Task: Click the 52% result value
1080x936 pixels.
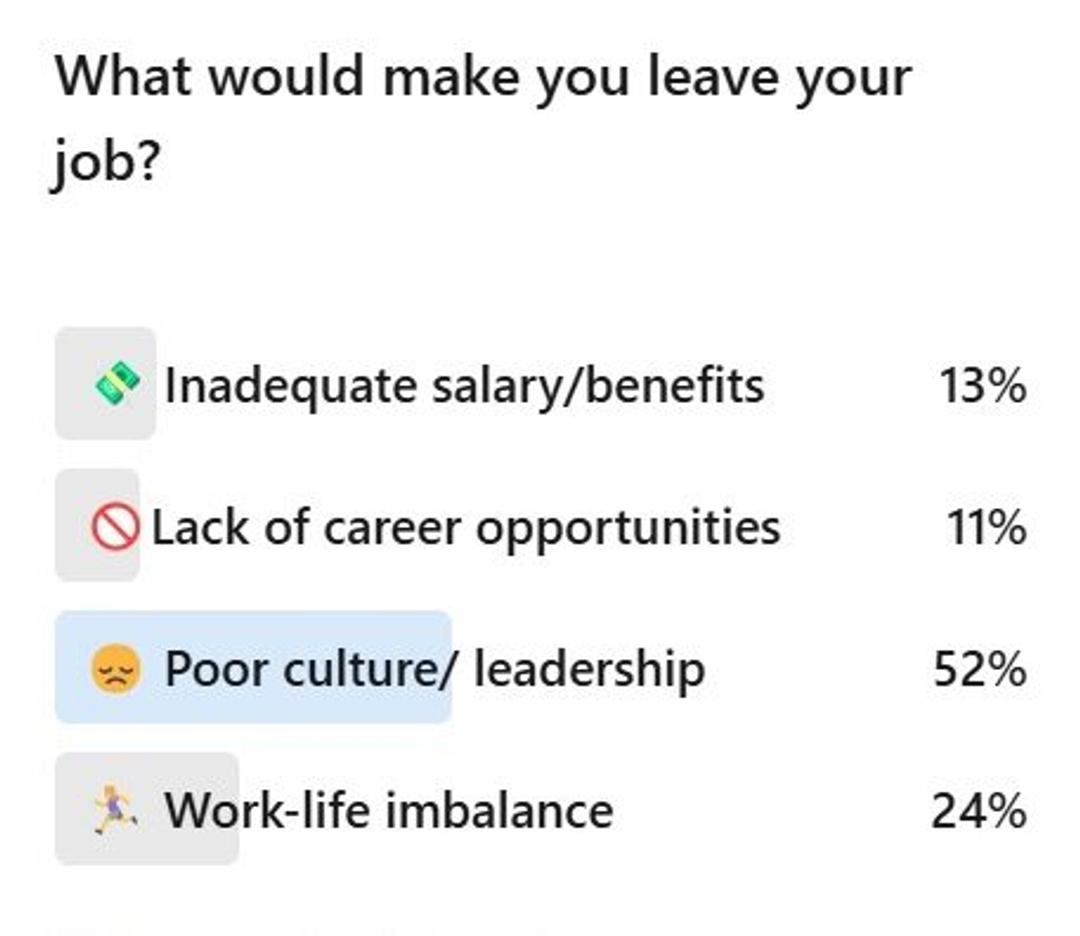Action: 980,669
